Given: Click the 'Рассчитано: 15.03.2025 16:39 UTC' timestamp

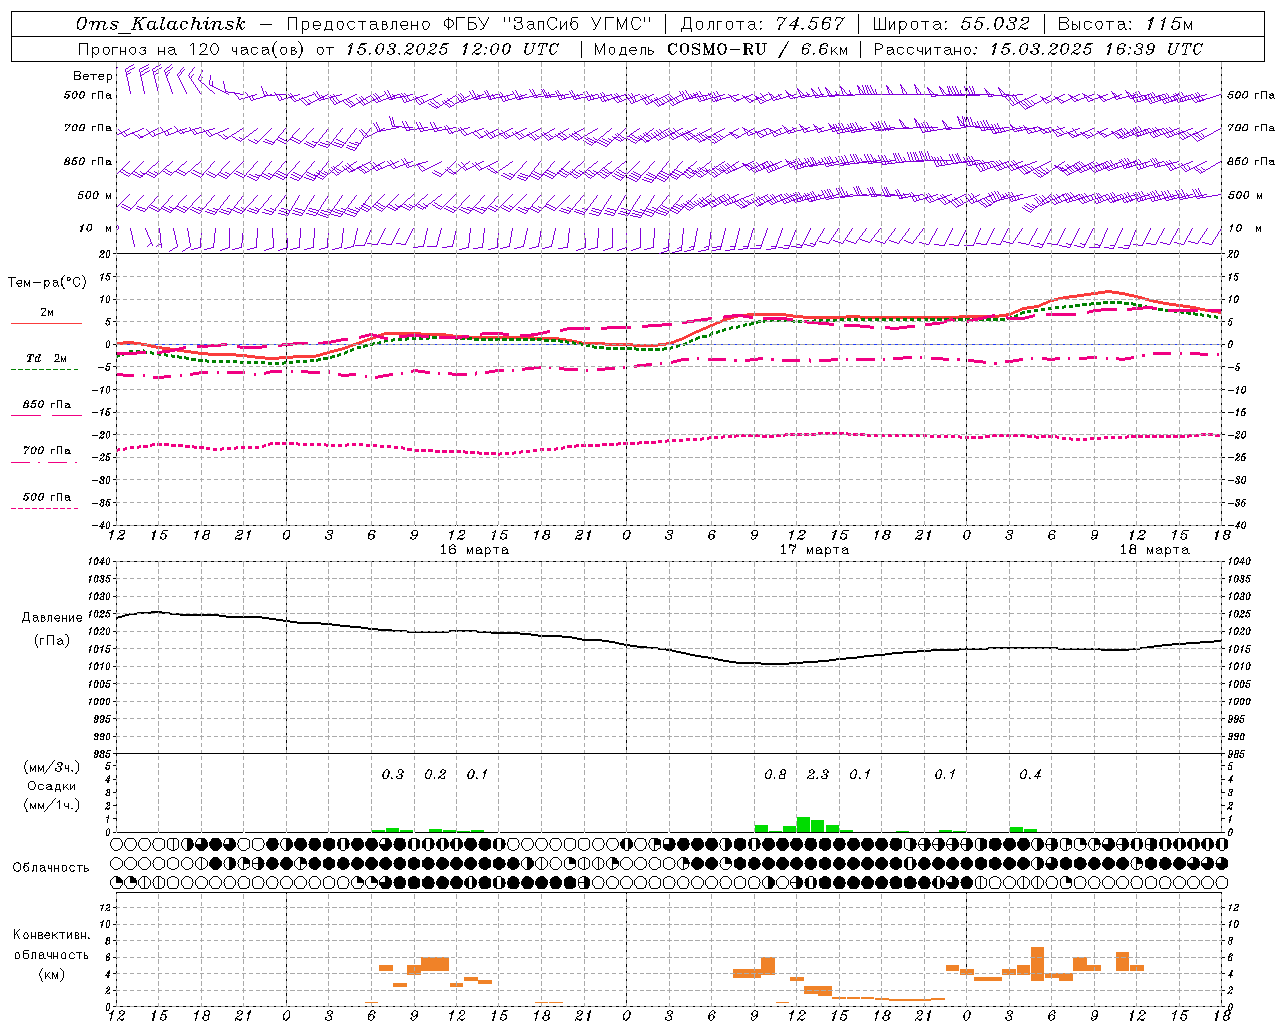Looking at the screenshot, I should pos(1038,49).
